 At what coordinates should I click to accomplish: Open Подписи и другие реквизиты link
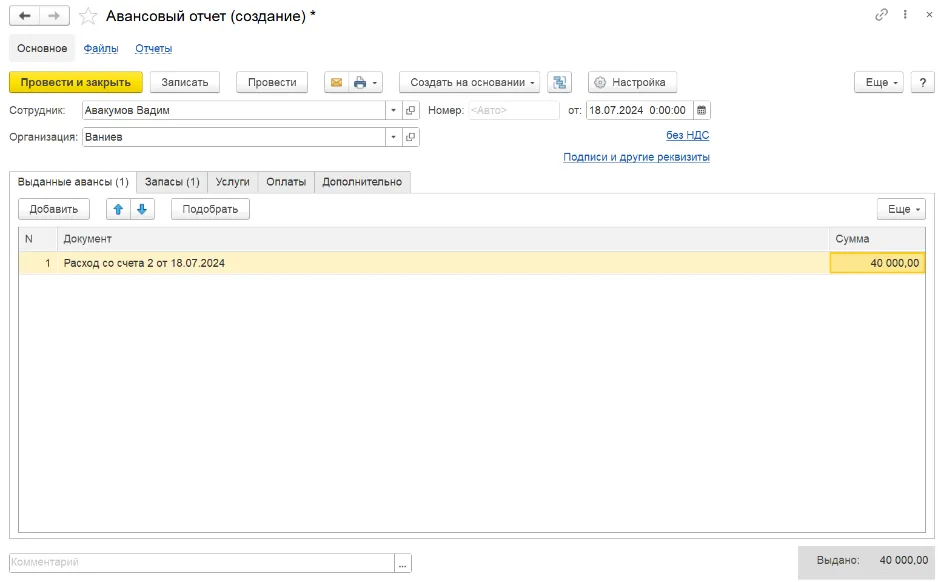click(636, 157)
